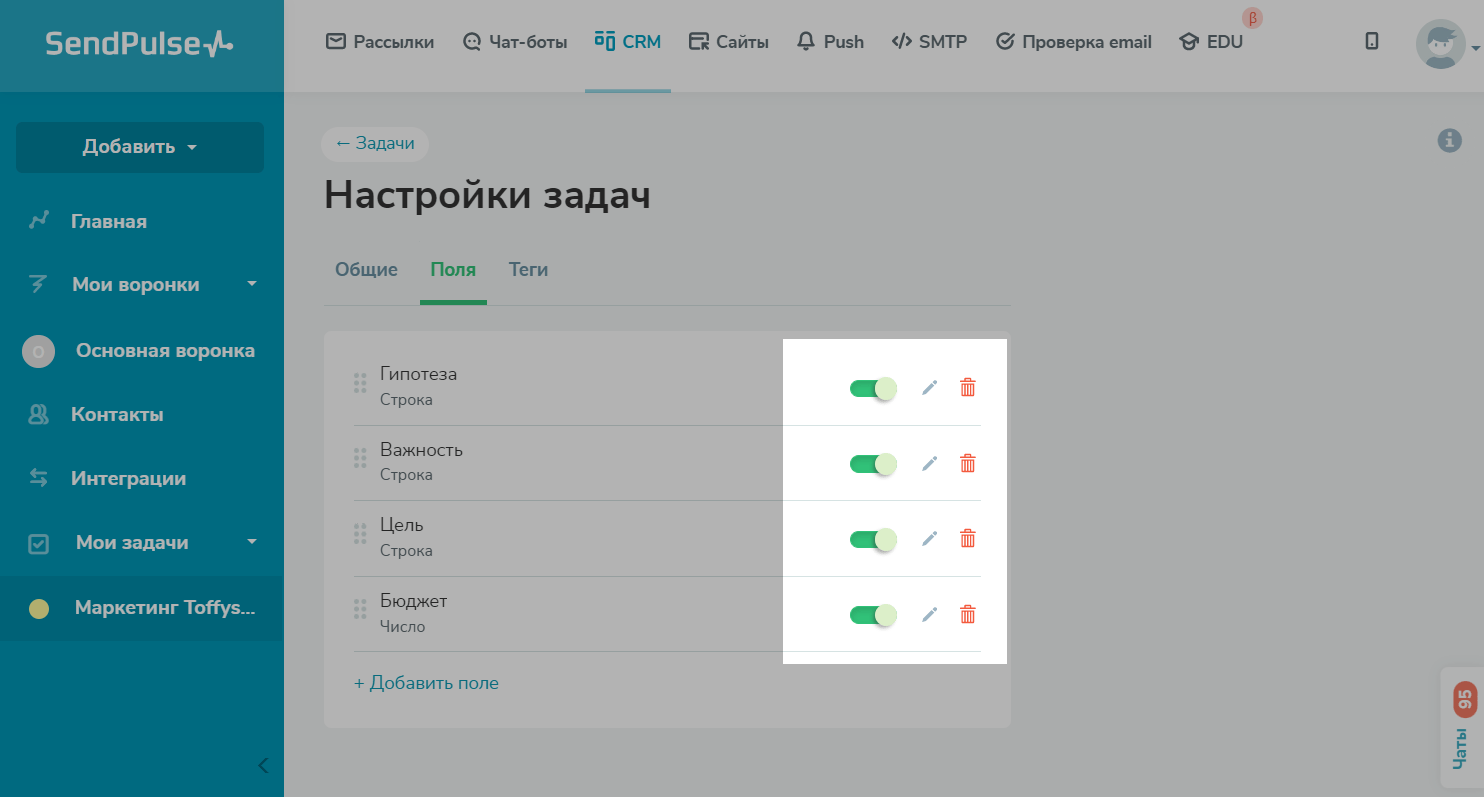
Task: Turn off the Цель field toggle
Action: (x=872, y=539)
